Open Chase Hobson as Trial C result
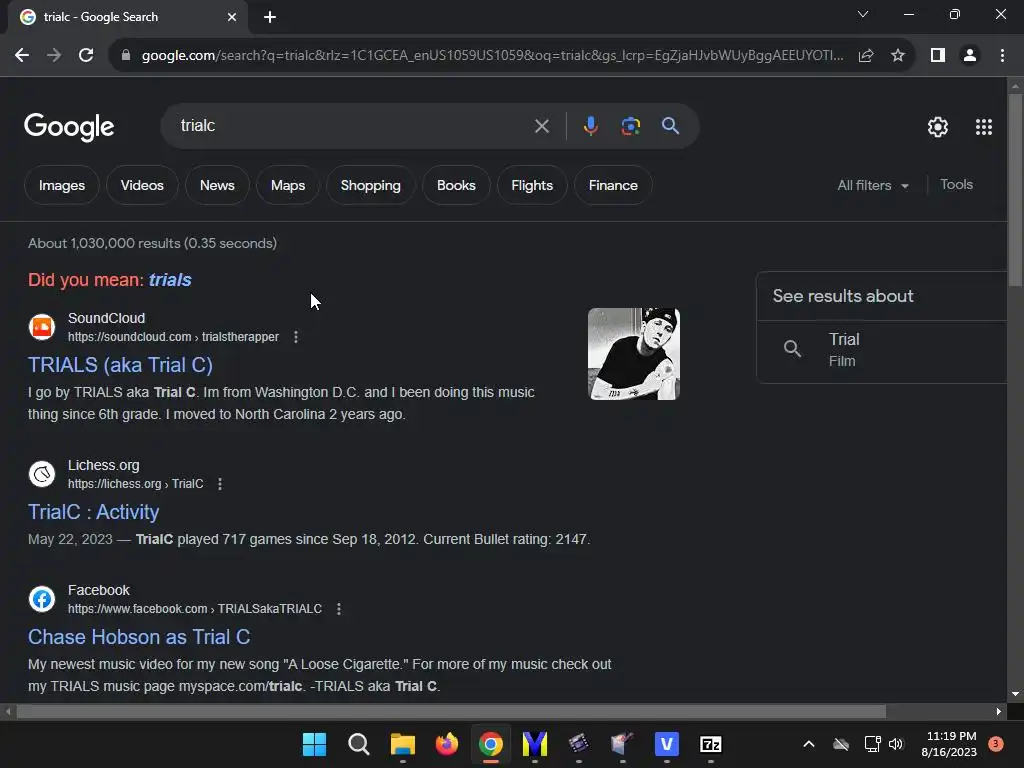This screenshot has width=1024, height=768. coord(139,637)
